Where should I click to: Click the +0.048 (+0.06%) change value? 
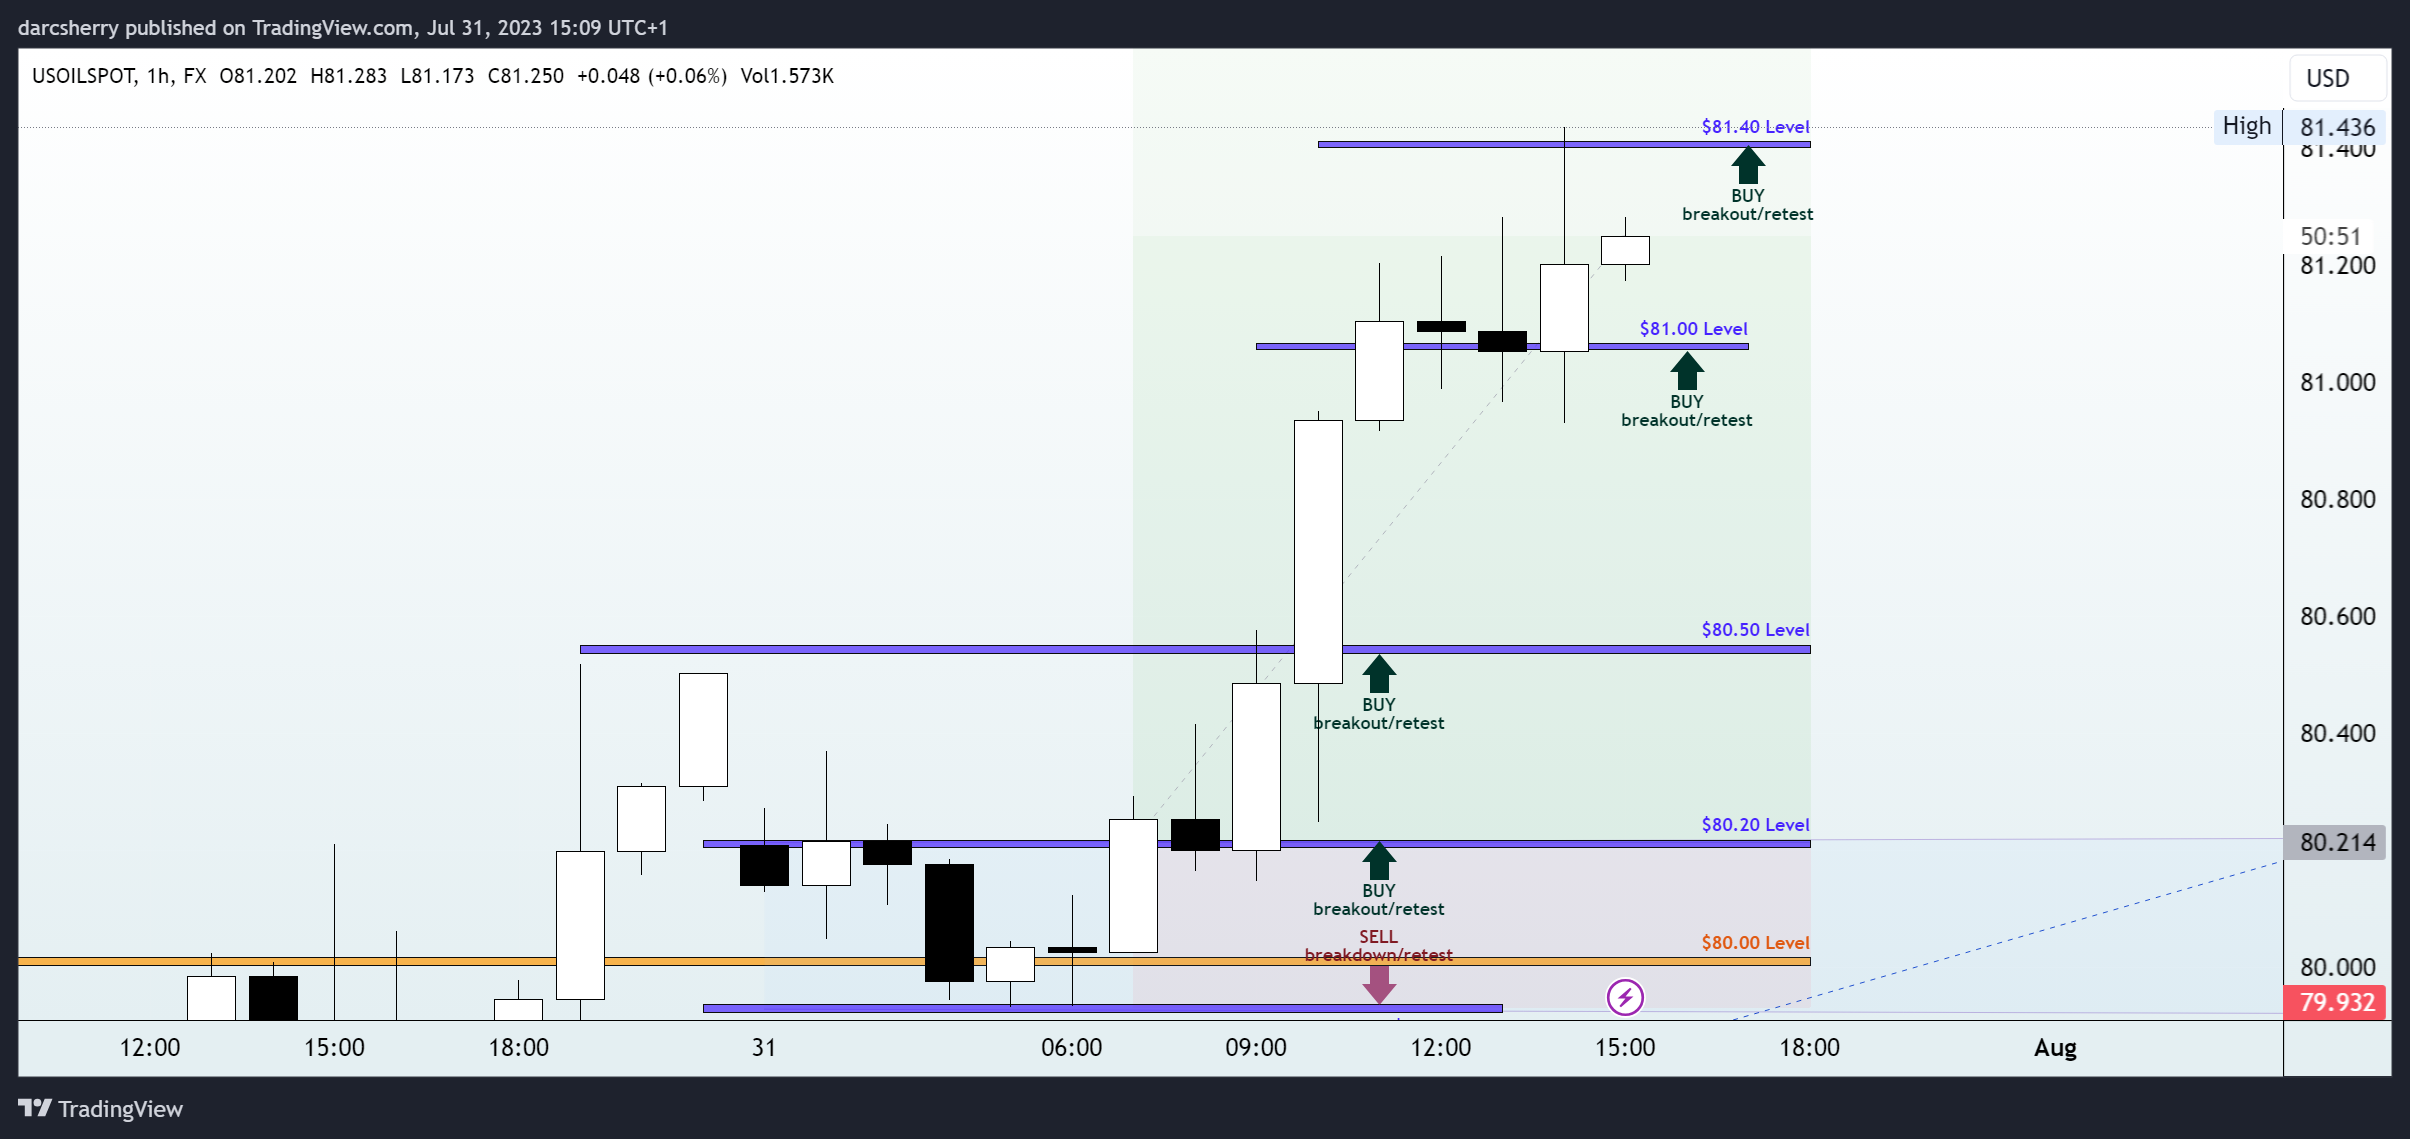pos(651,76)
